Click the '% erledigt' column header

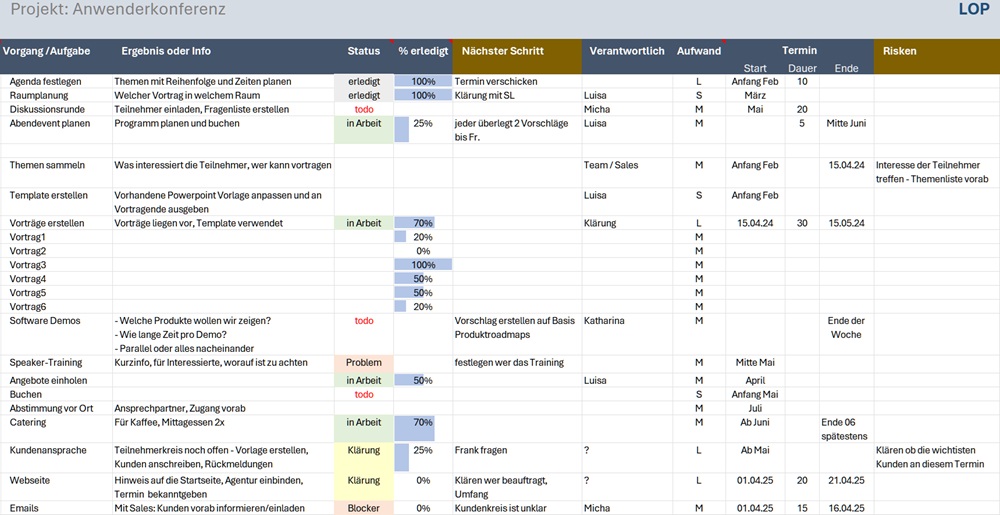423,51
